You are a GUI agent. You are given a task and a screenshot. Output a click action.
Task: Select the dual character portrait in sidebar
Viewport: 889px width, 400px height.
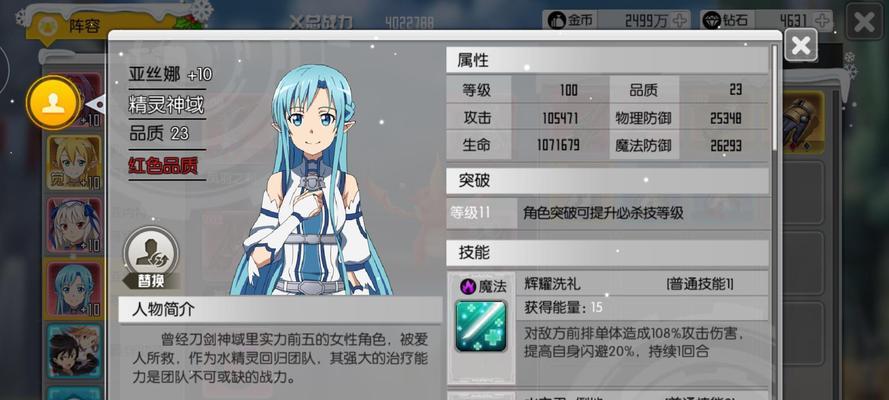(75, 350)
